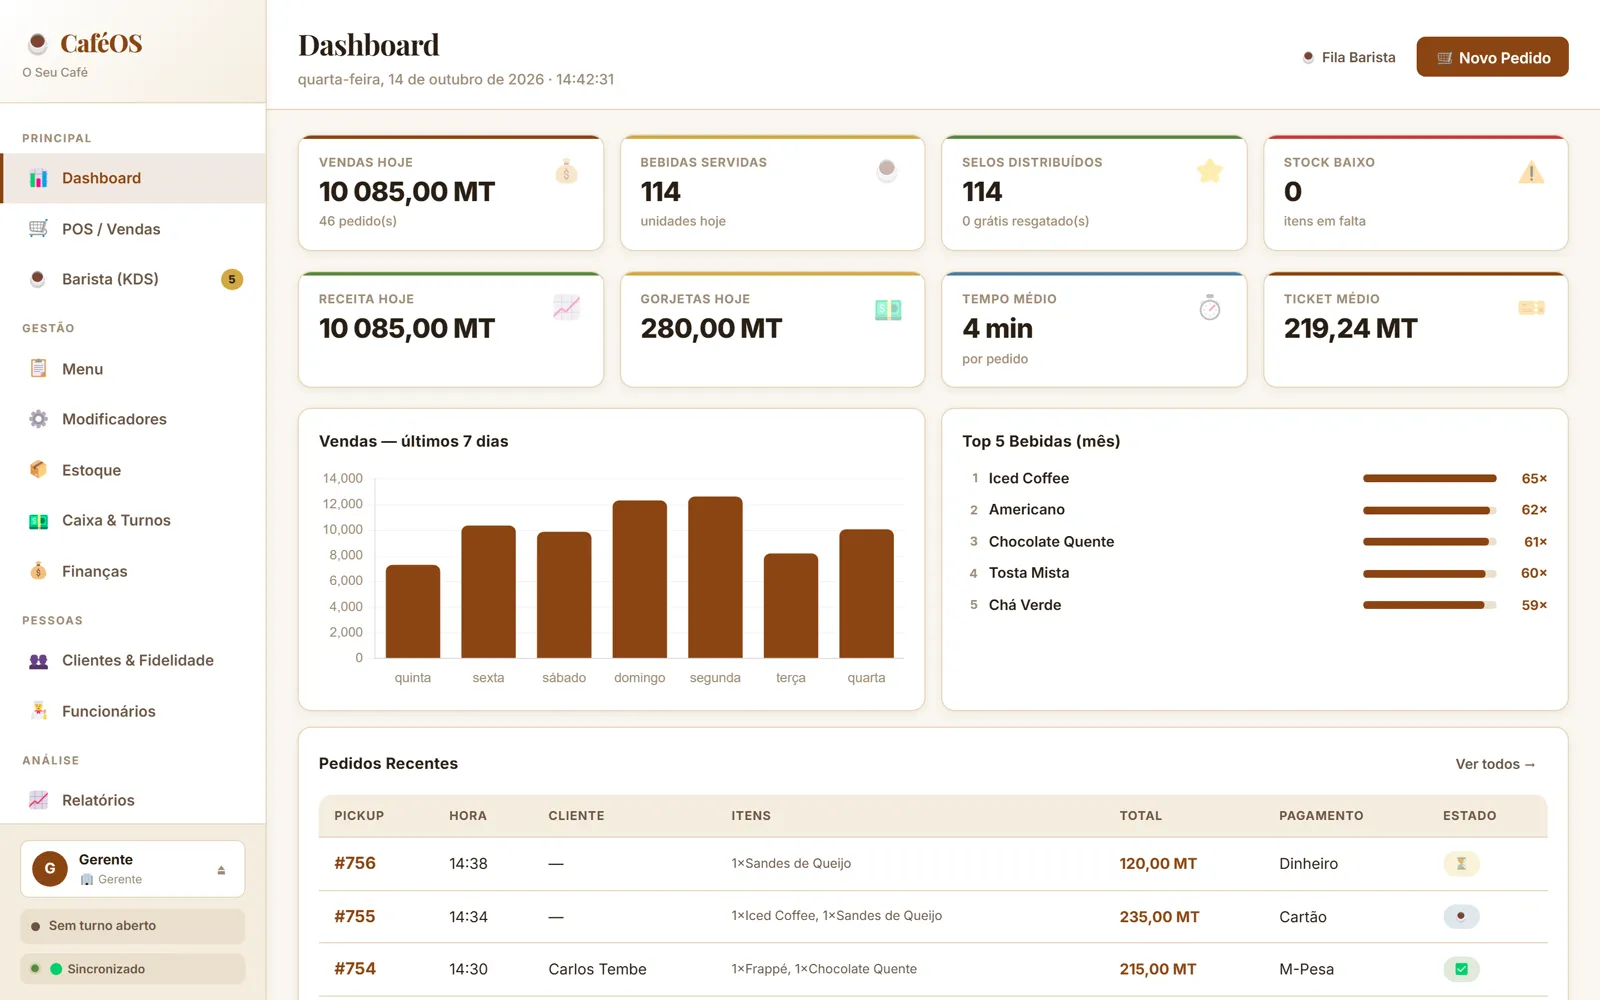
Task: Click the Caixa & Turnos cash icon
Action: coord(38,520)
